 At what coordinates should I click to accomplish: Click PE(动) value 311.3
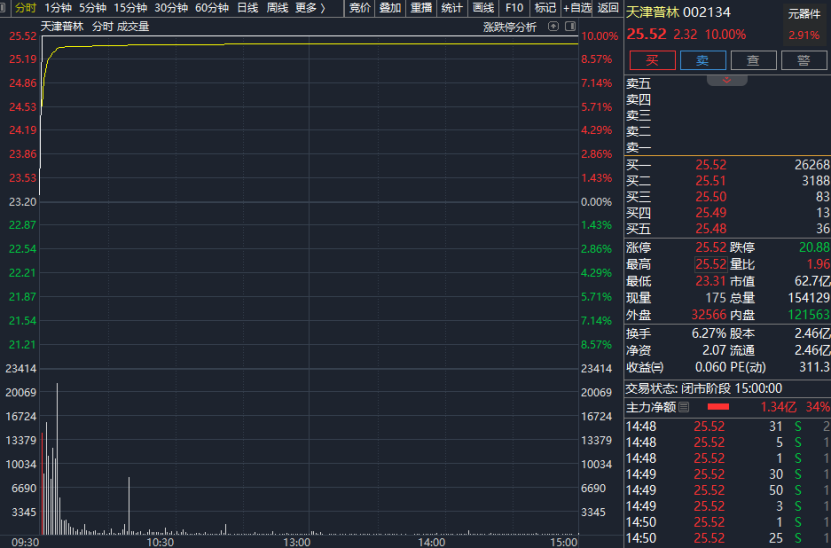[x=814, y=367]
